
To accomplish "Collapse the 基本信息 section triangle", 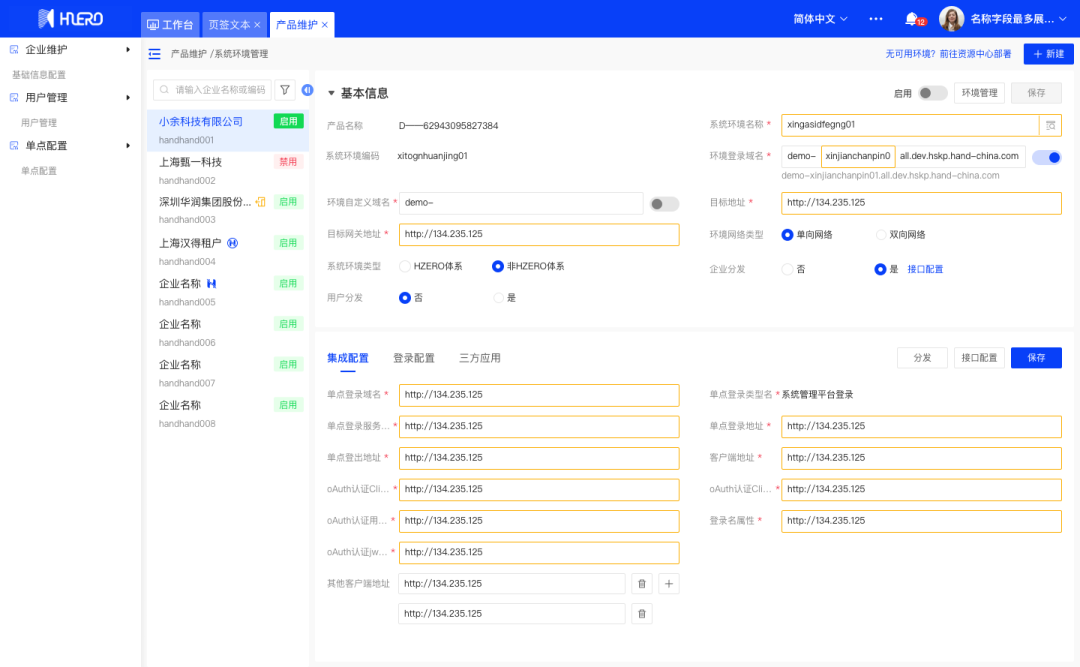I will (332, 94).
